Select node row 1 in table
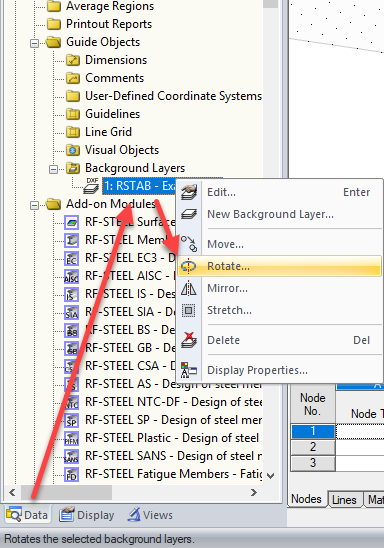Image resolution: width=384 pixels, height=548 pixels. [x=313, y=431]
